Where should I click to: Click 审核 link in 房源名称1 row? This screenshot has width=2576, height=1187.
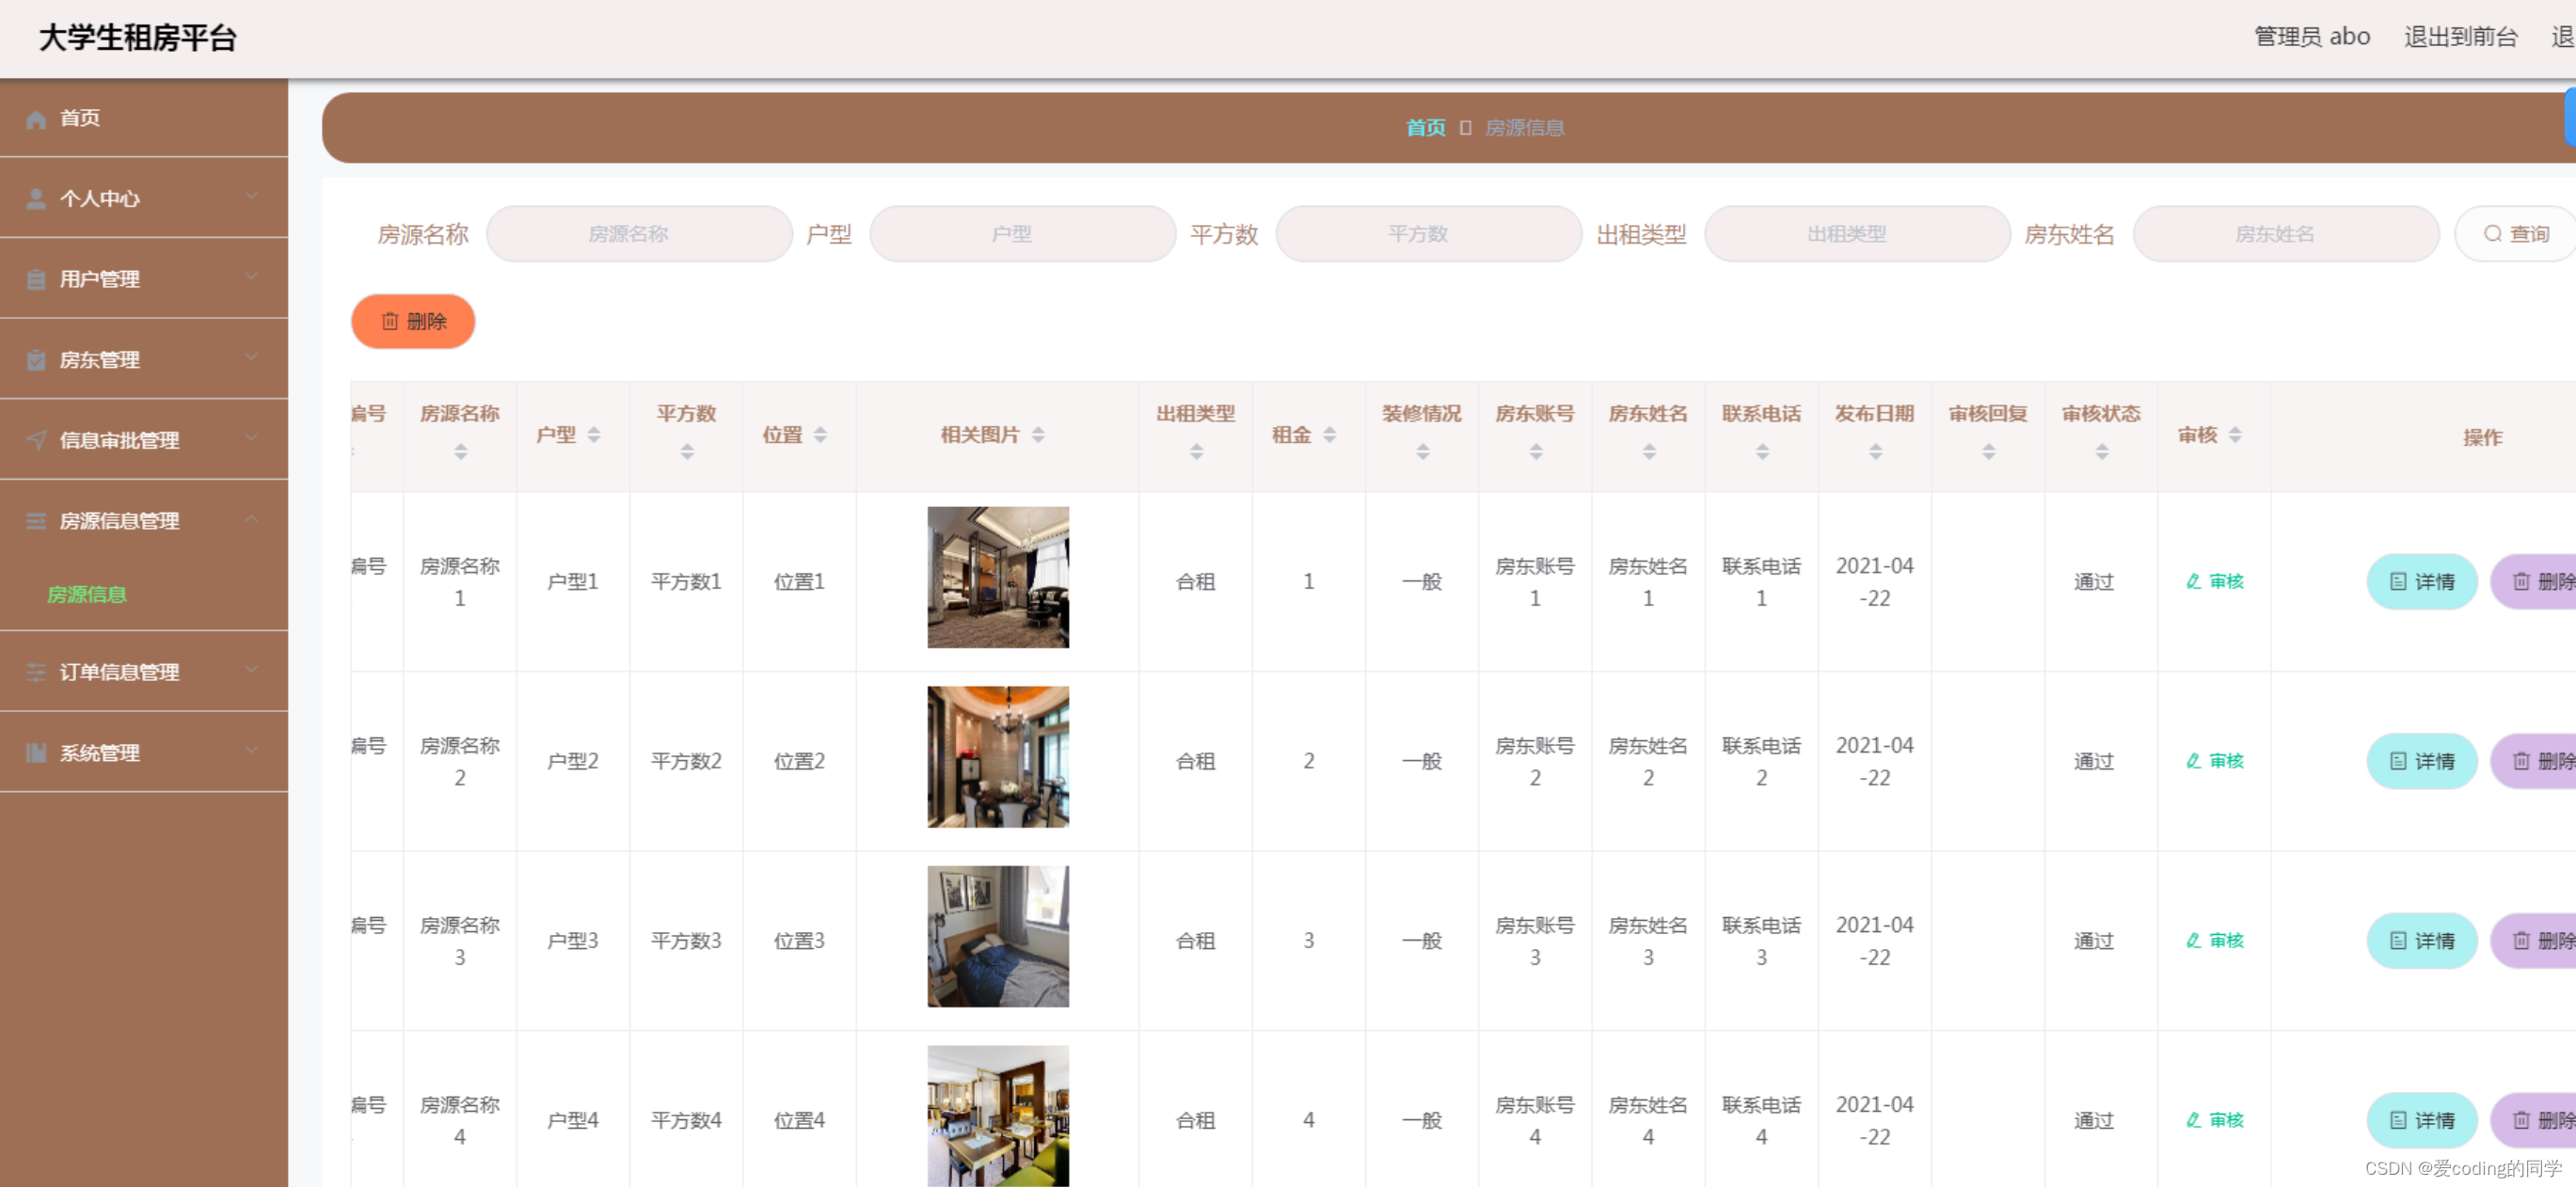[2214, 582]
